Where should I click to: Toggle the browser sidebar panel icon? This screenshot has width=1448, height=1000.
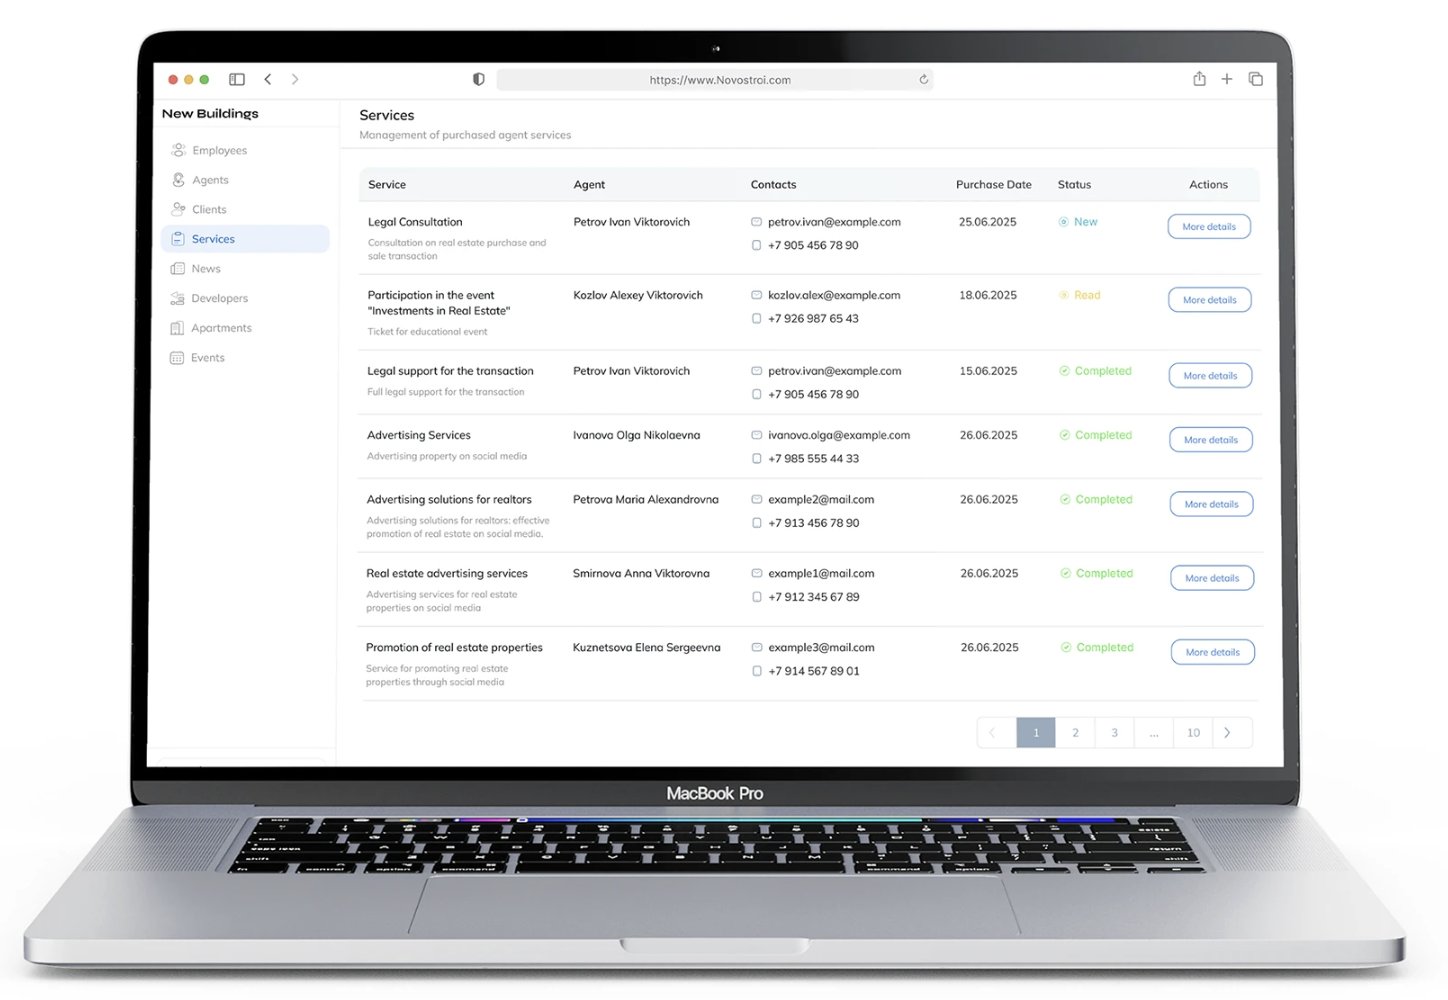[237, 79]
